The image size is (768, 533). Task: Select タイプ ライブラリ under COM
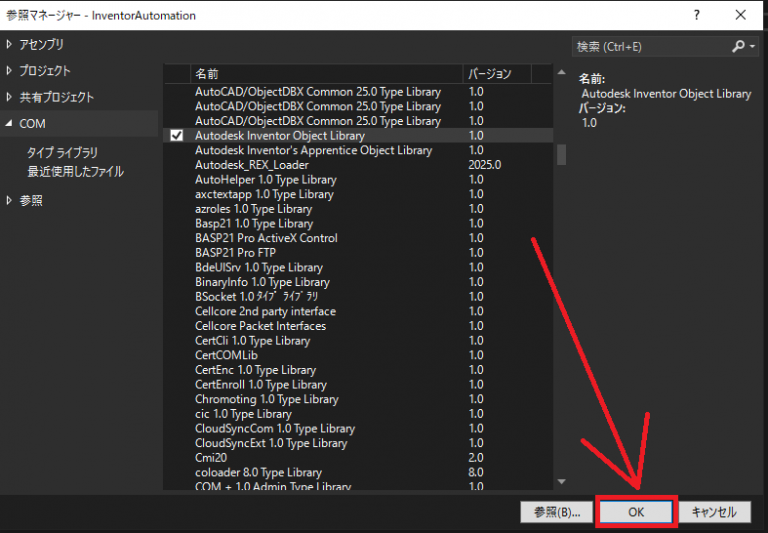(62, 153)
